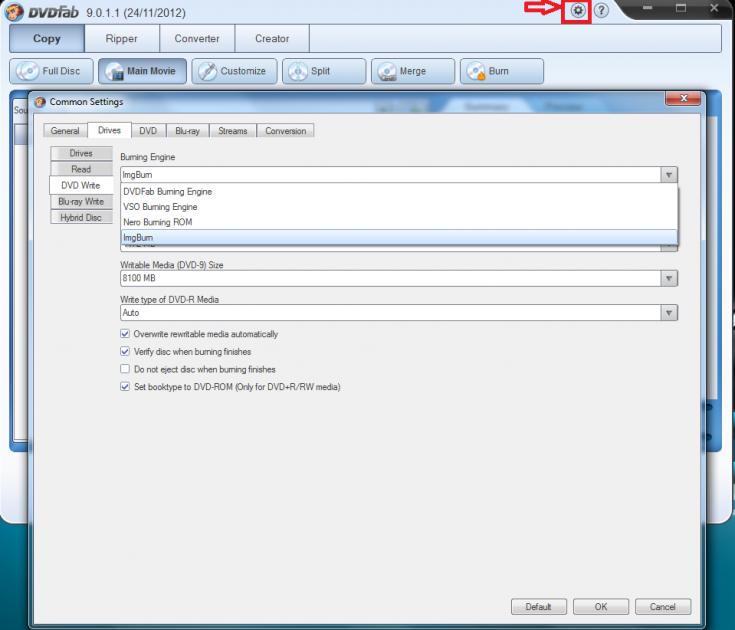Click the 8100 MB size combo box

399,278
